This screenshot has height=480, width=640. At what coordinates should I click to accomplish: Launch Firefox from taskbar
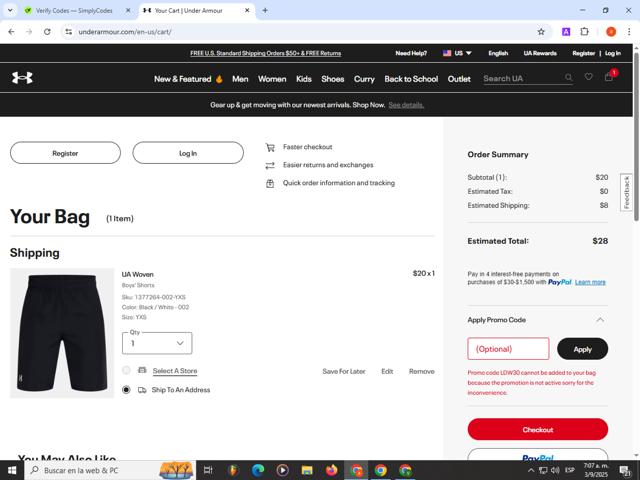coord(332,470)
